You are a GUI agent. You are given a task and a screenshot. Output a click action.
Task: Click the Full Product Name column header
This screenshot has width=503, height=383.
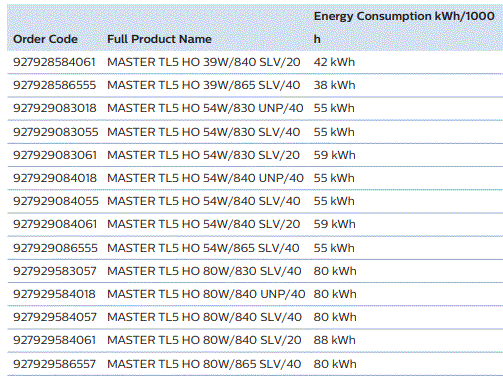point(159,39)
